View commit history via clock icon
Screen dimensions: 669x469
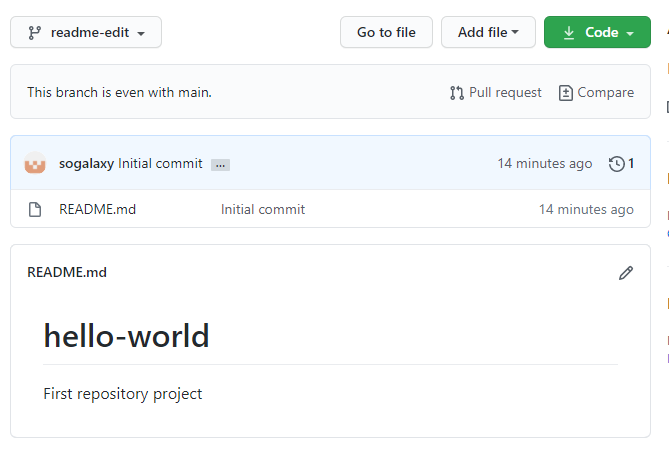pyautogui.click(x=617, y=163)
